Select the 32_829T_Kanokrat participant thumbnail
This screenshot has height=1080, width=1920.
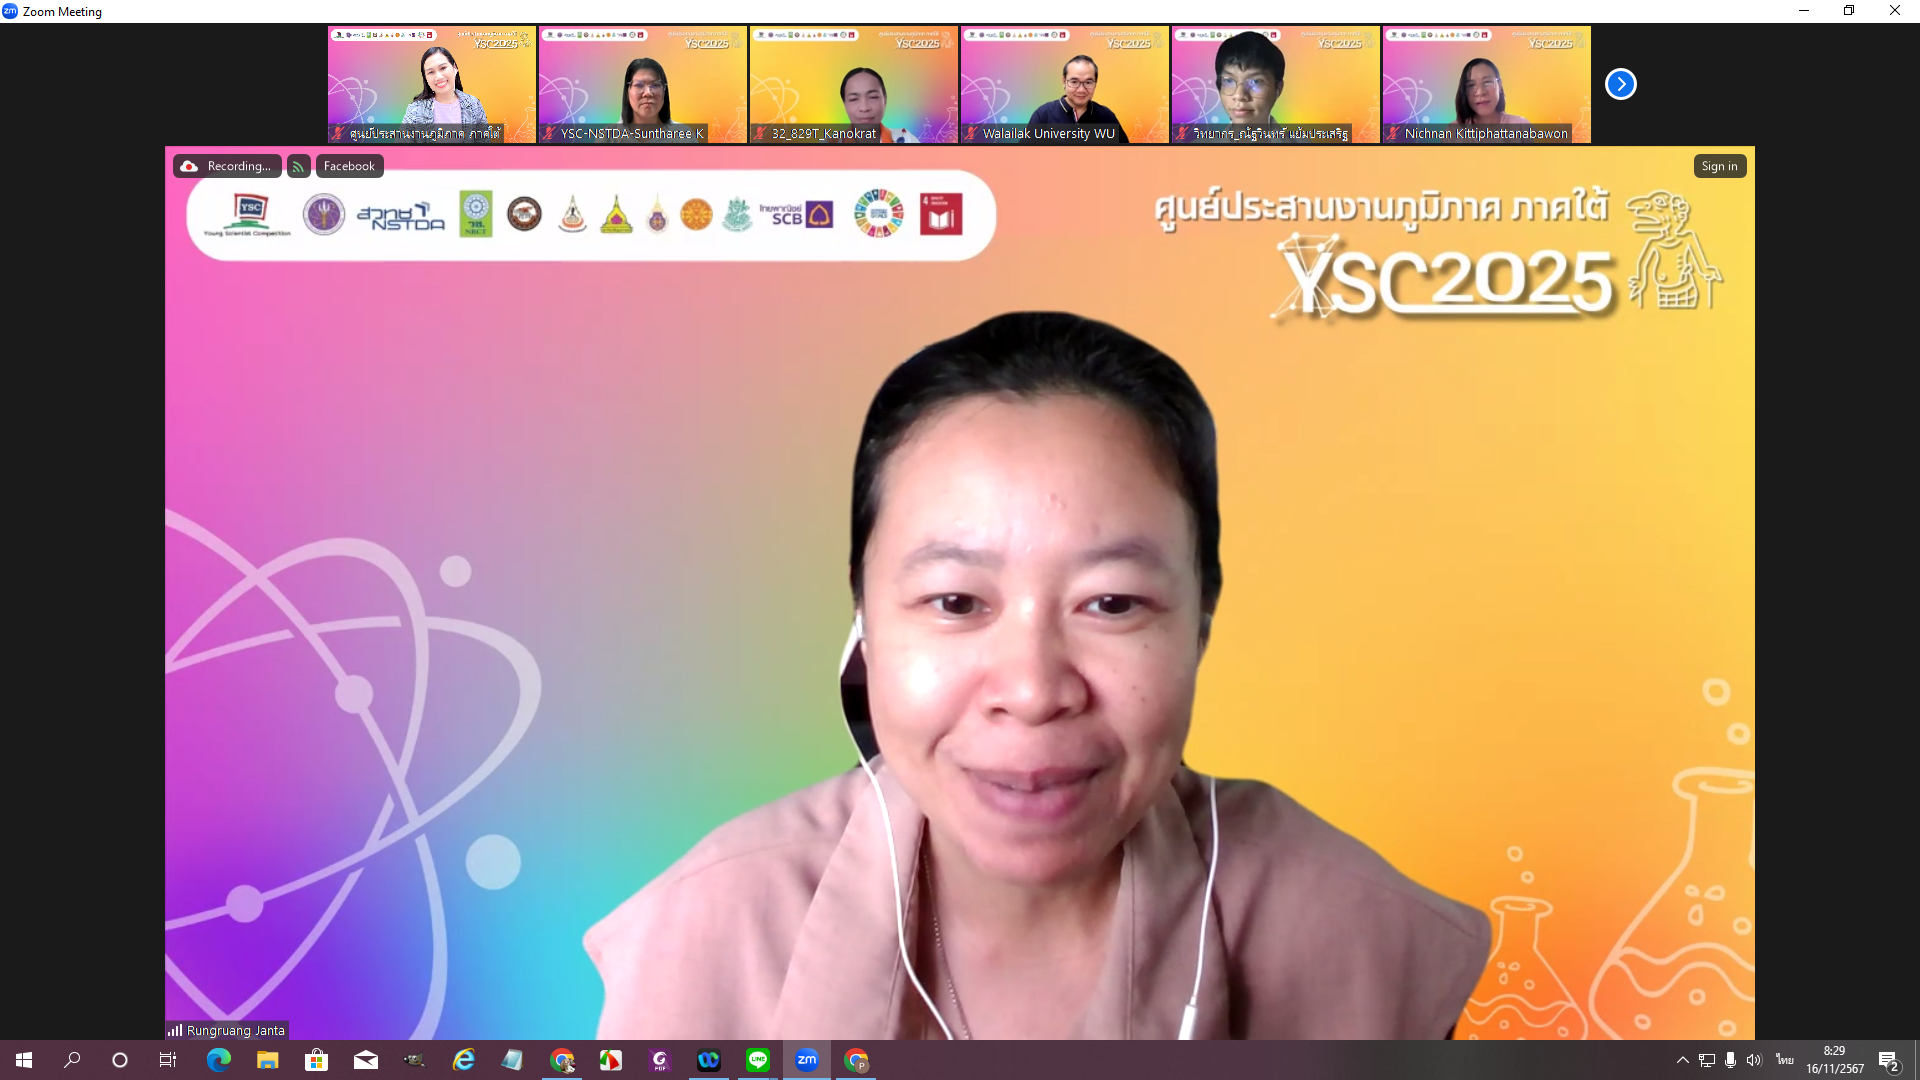(853, 84)
